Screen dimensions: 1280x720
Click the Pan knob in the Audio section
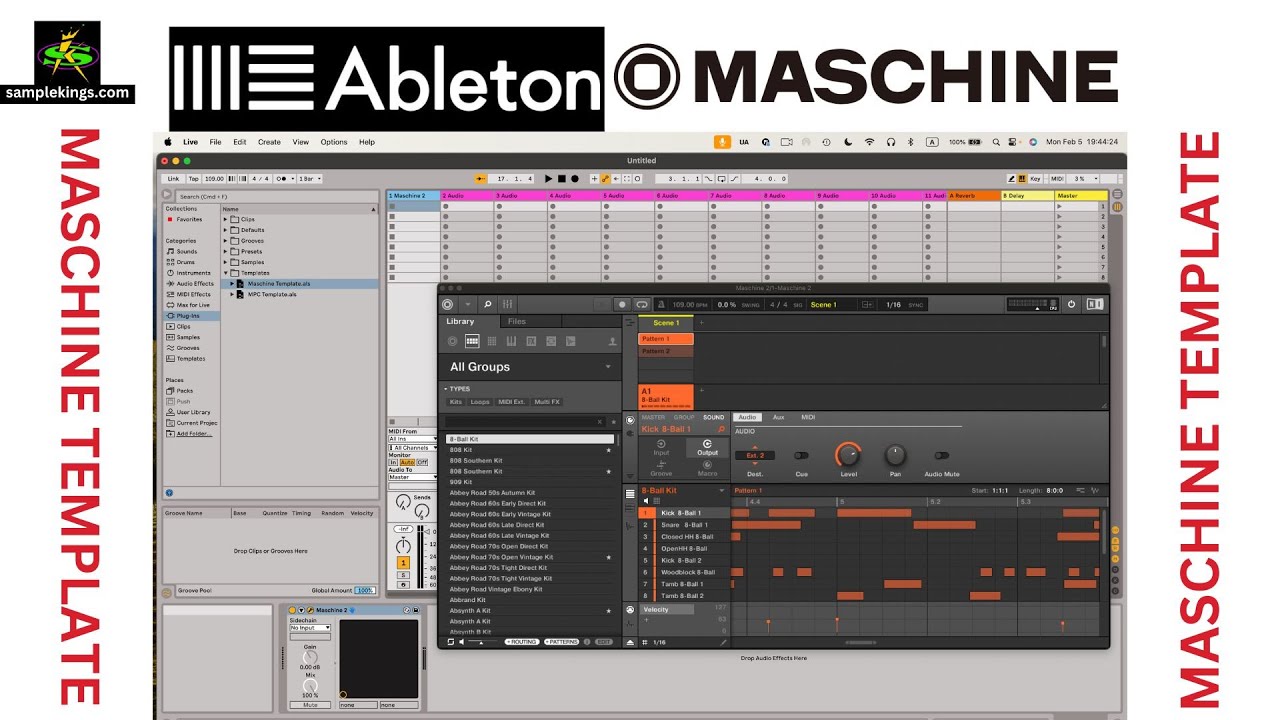(x=895, y=455)
